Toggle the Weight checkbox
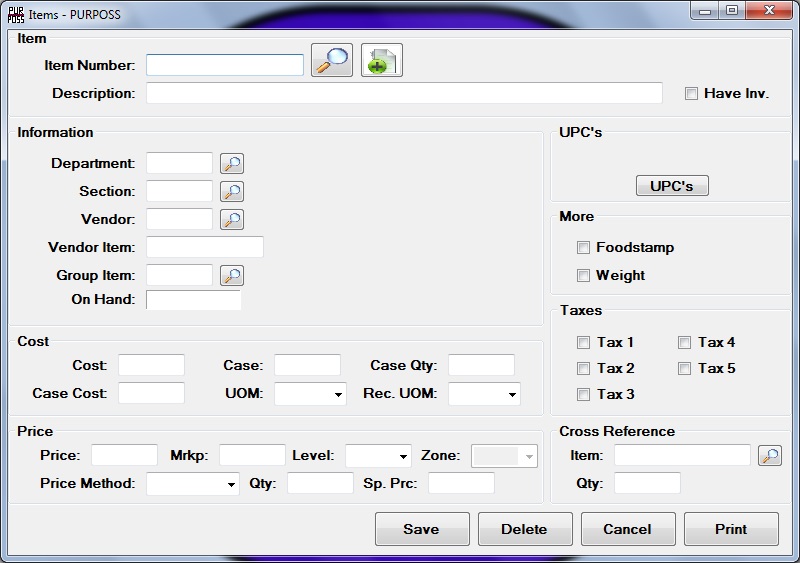 [584, 276]
